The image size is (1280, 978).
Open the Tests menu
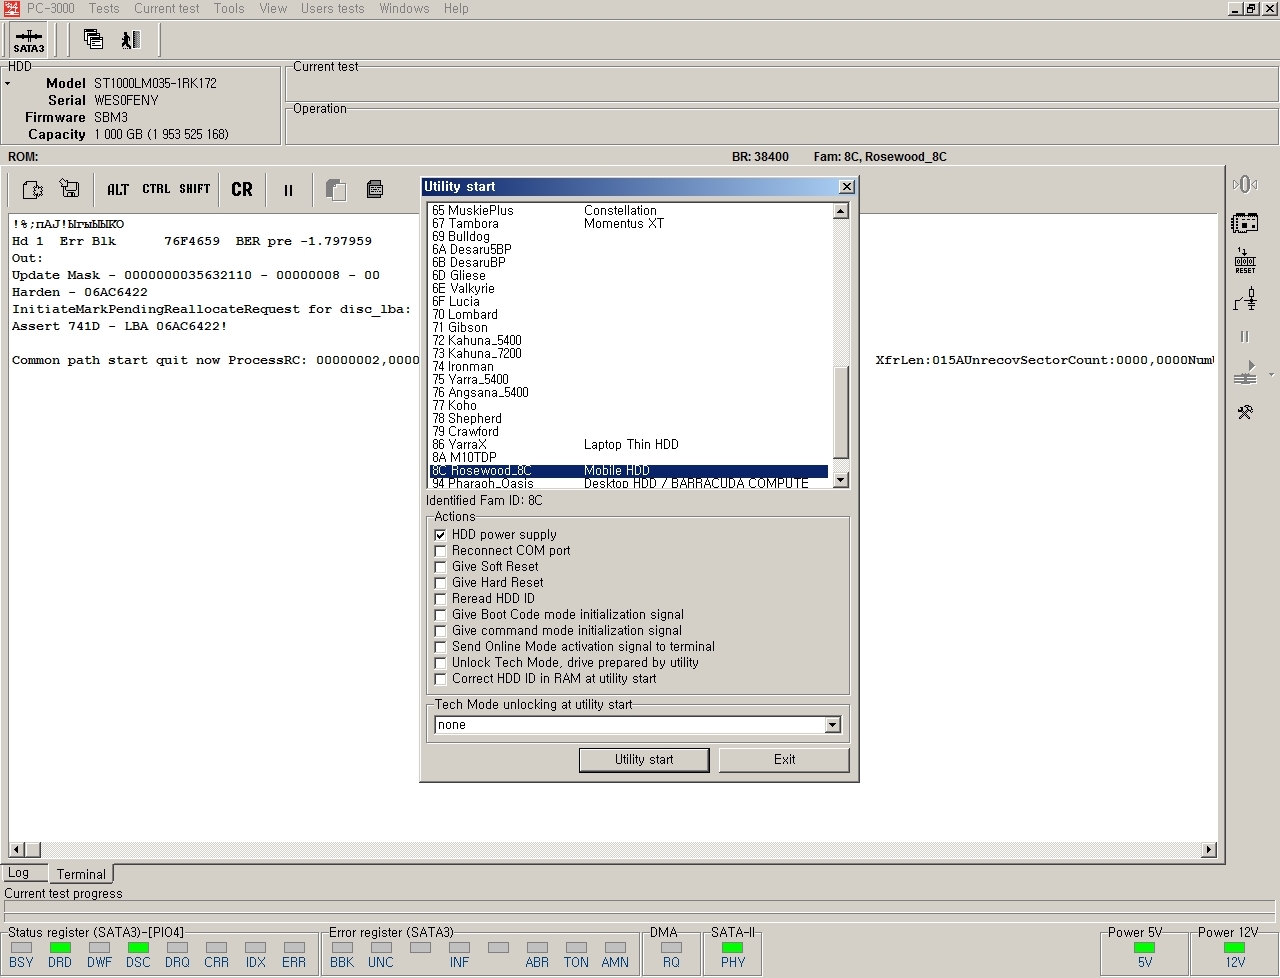(104, 8)
